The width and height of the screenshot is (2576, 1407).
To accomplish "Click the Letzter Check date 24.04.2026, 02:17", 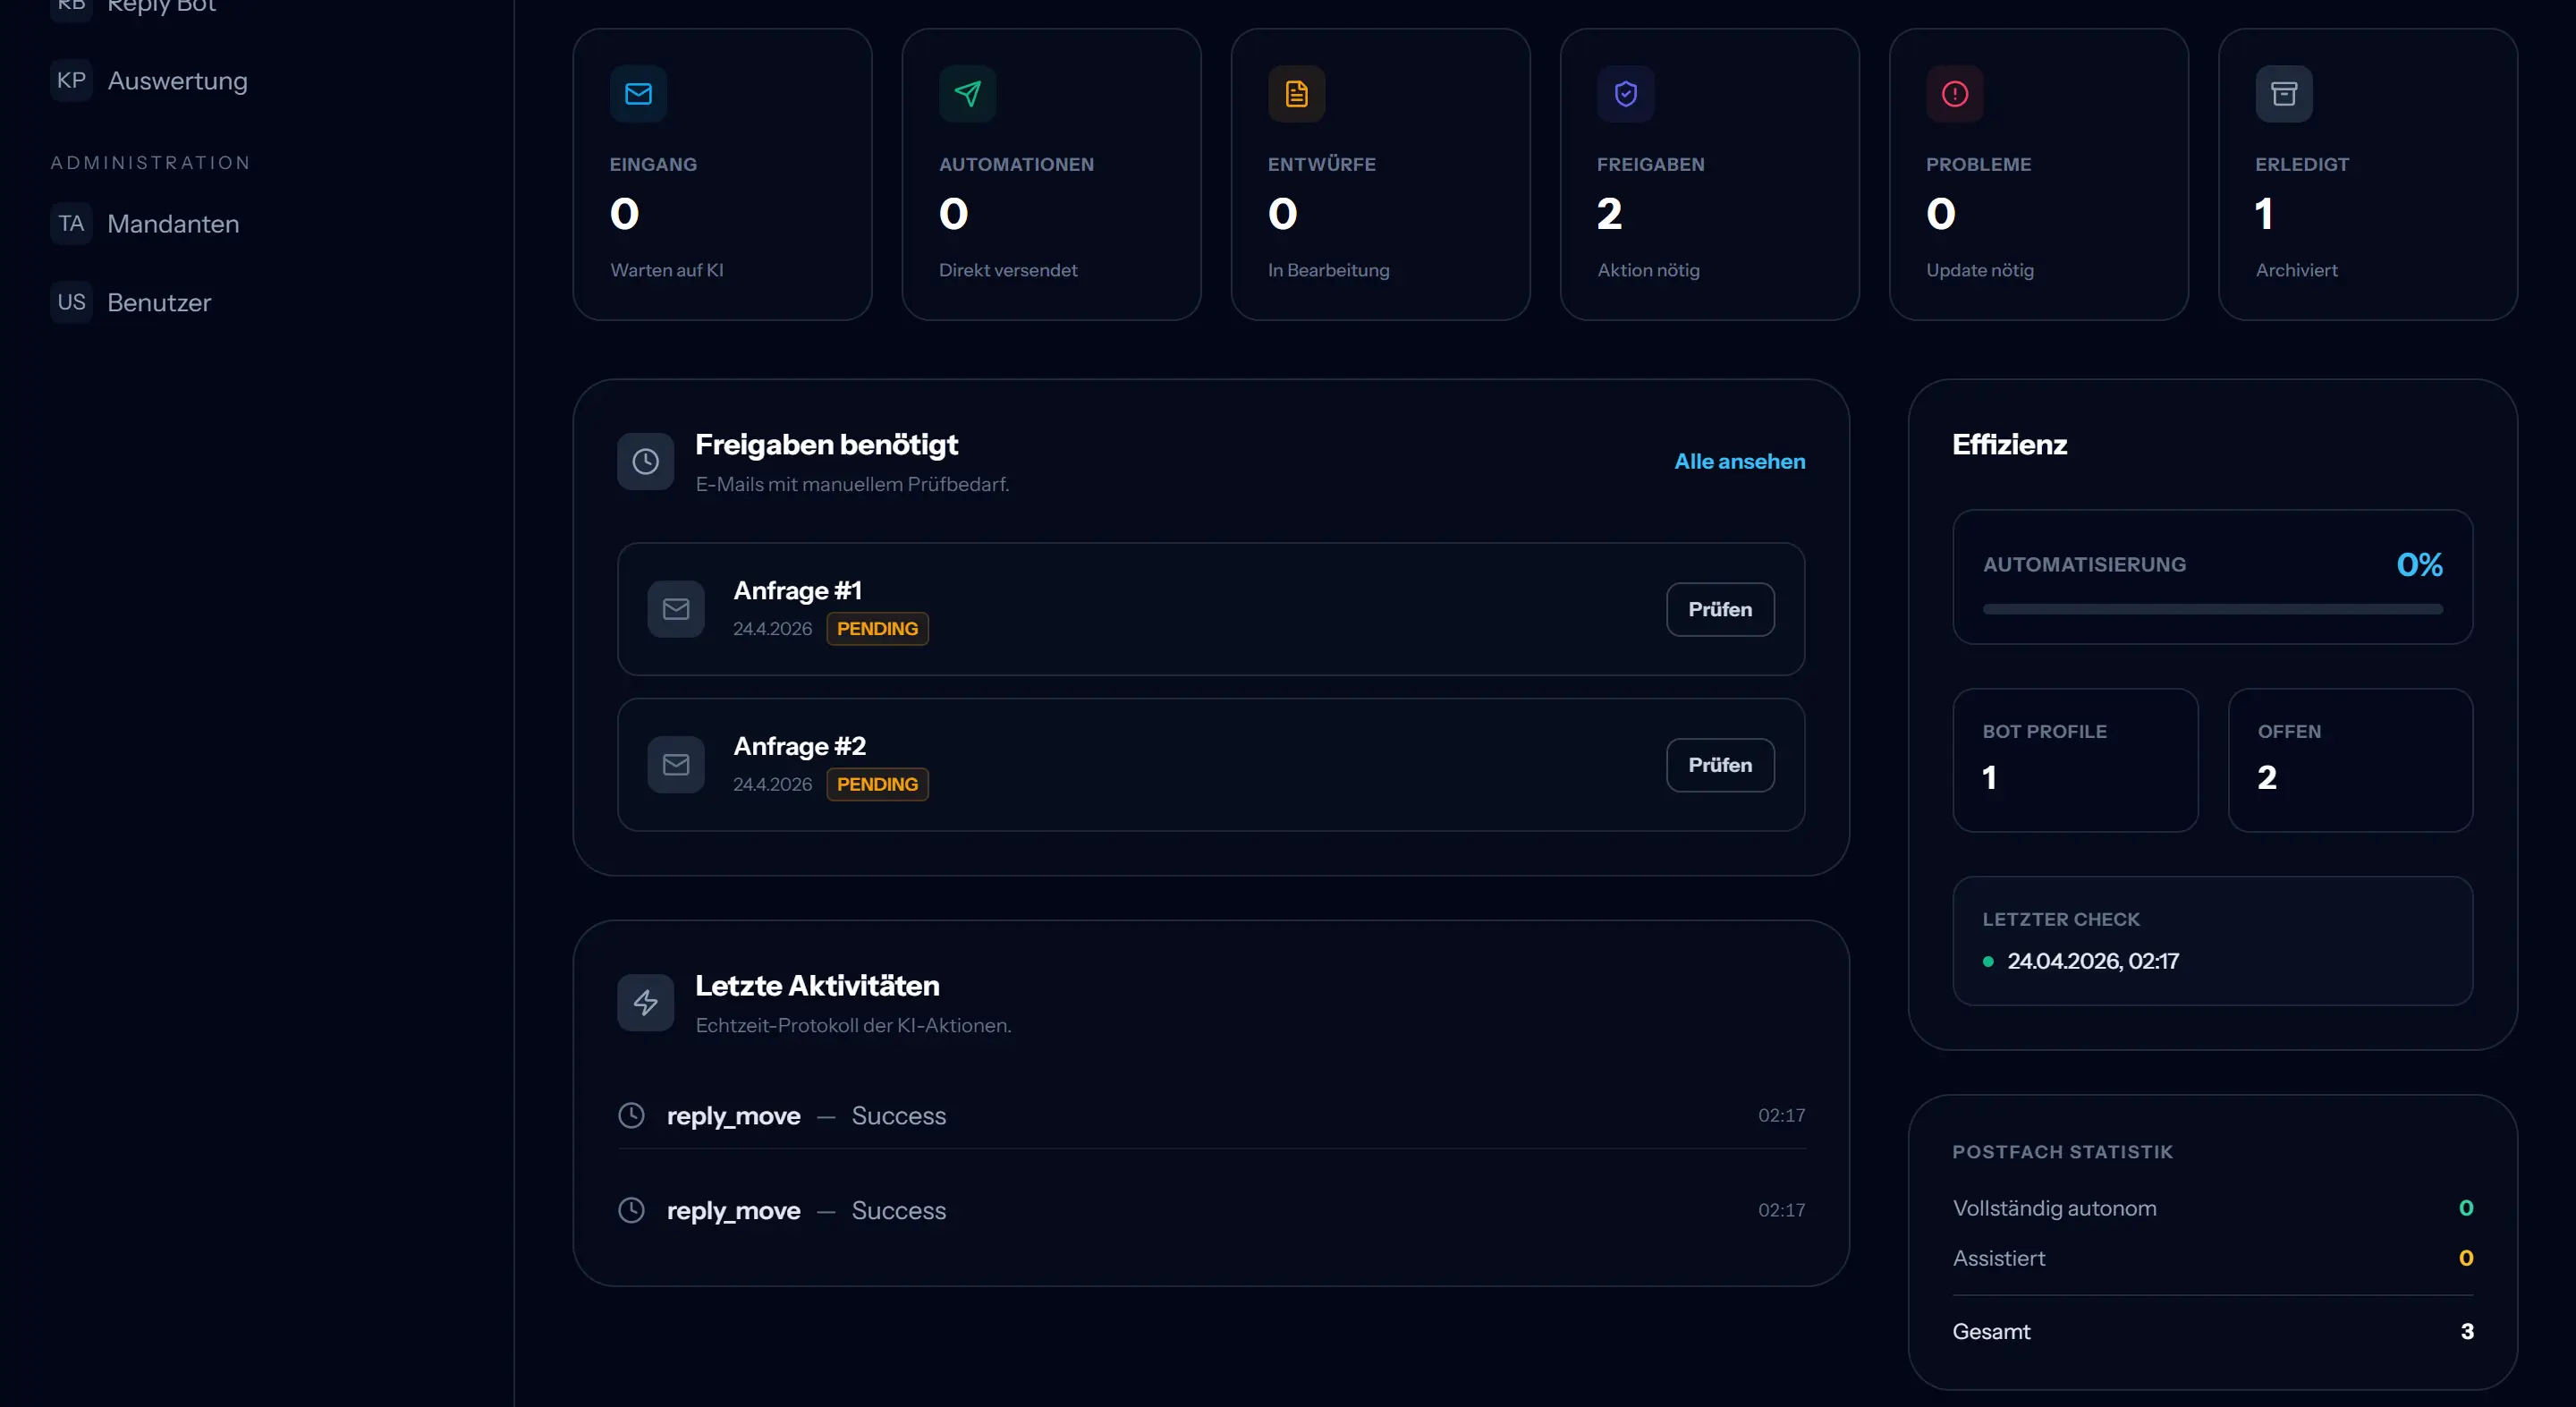I will [2092, 961].
